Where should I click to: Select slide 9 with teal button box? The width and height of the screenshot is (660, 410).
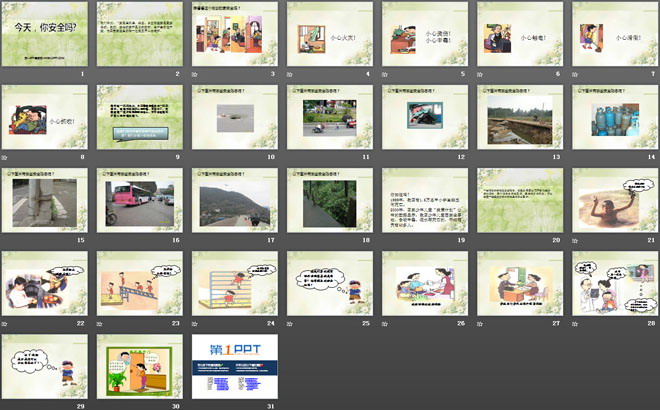coord(140,117)
